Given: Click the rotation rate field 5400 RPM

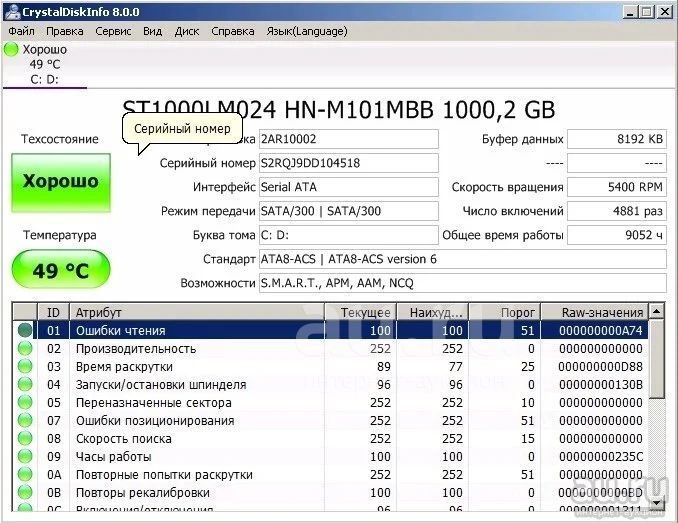Looking at the screenshot, I should pyautogui.click(x=617, y=187).
